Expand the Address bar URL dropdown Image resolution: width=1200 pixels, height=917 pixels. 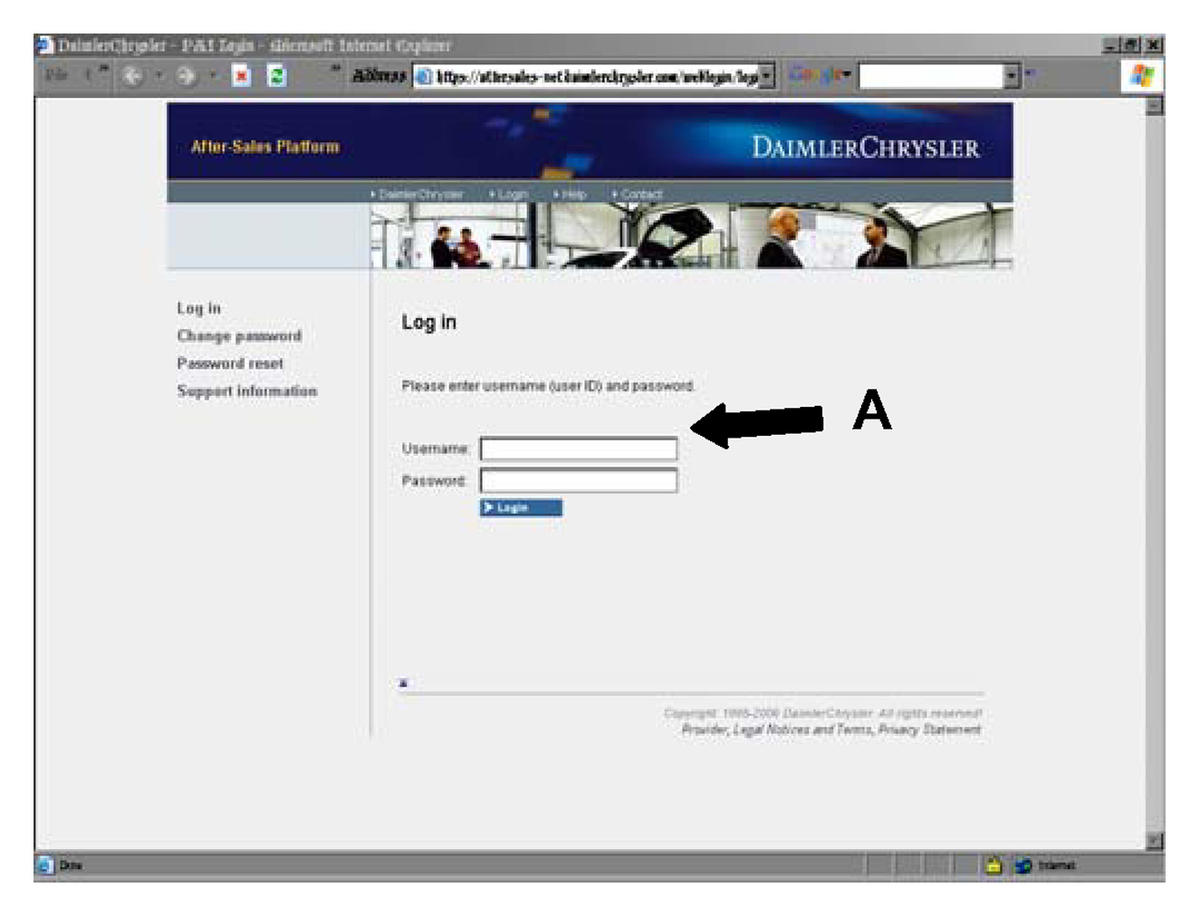[767, 76]
